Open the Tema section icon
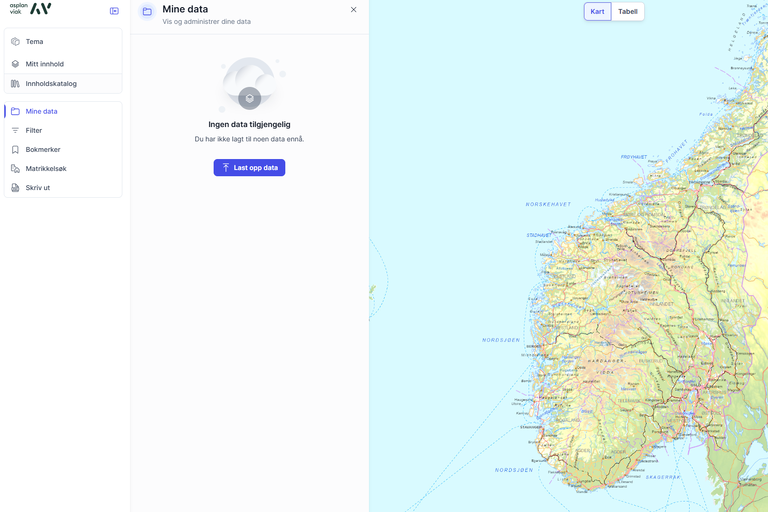 pyautogui.click(x=15, y=42)
